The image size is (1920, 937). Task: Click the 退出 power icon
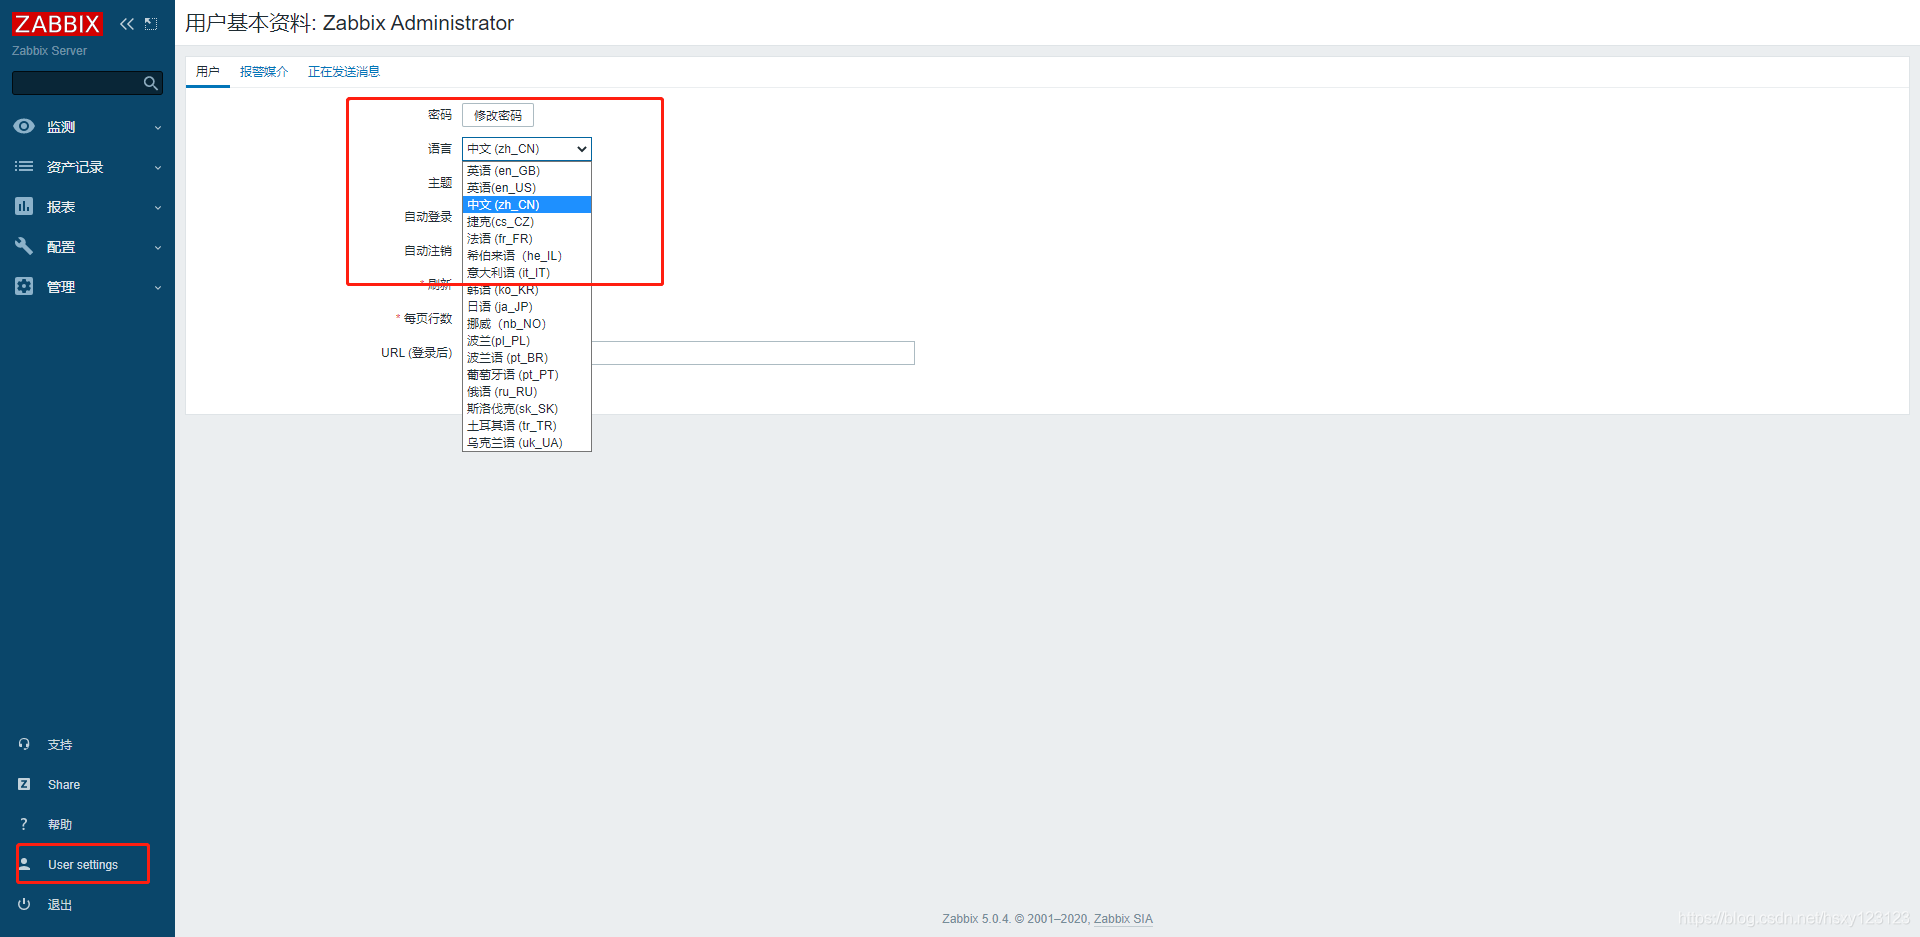(x=24, y=904)
